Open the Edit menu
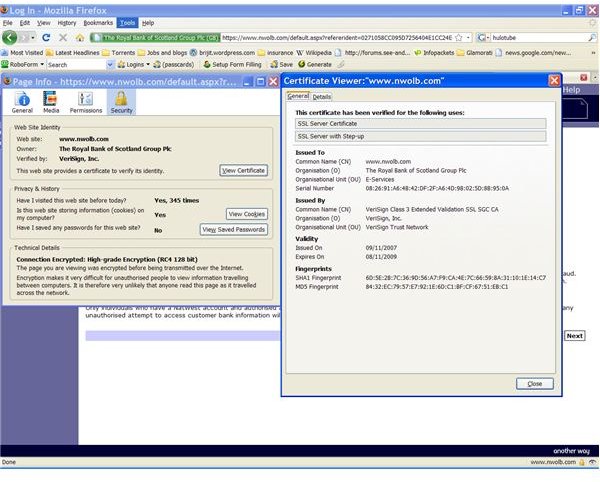The height and width of the screenshot is (482, 600). [x=24, y=23]
